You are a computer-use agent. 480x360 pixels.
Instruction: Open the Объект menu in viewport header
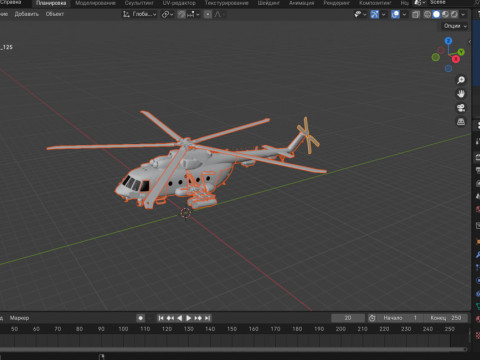[55, 14]
